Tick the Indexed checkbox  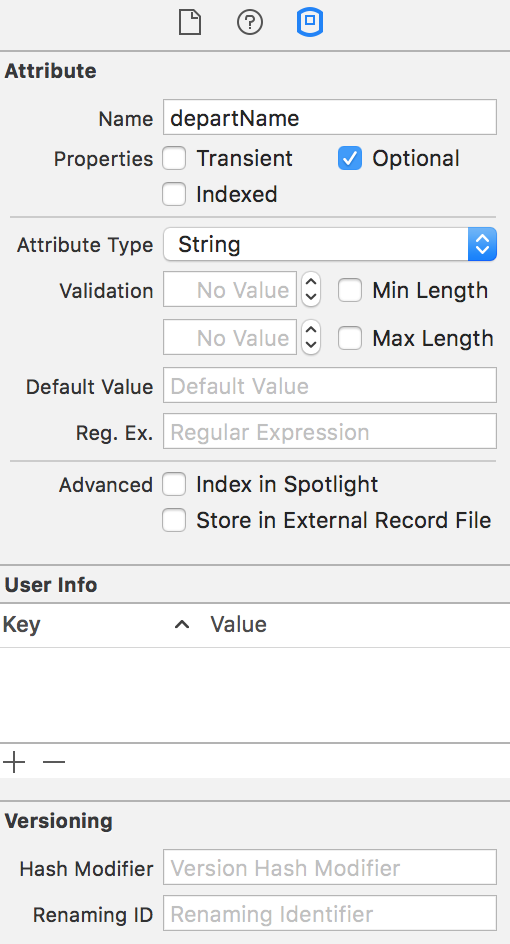tap(174, 194)
